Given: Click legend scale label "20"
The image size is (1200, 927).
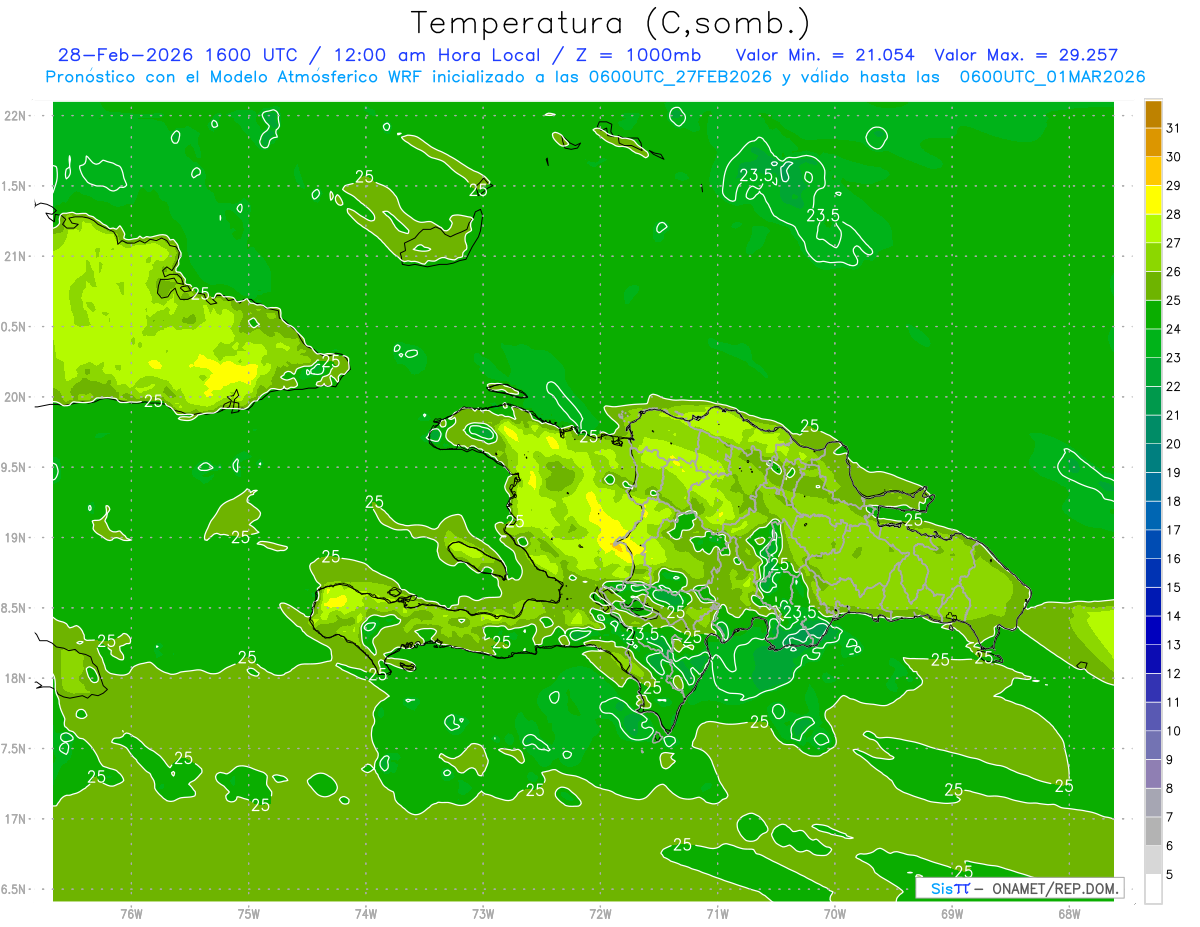Looking at the screenshot, I should coord(1174,444).
